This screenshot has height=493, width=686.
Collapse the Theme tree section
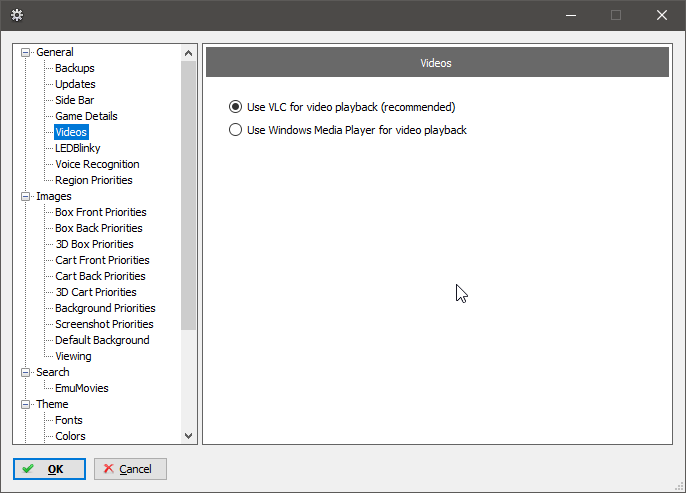coord(25,405)
